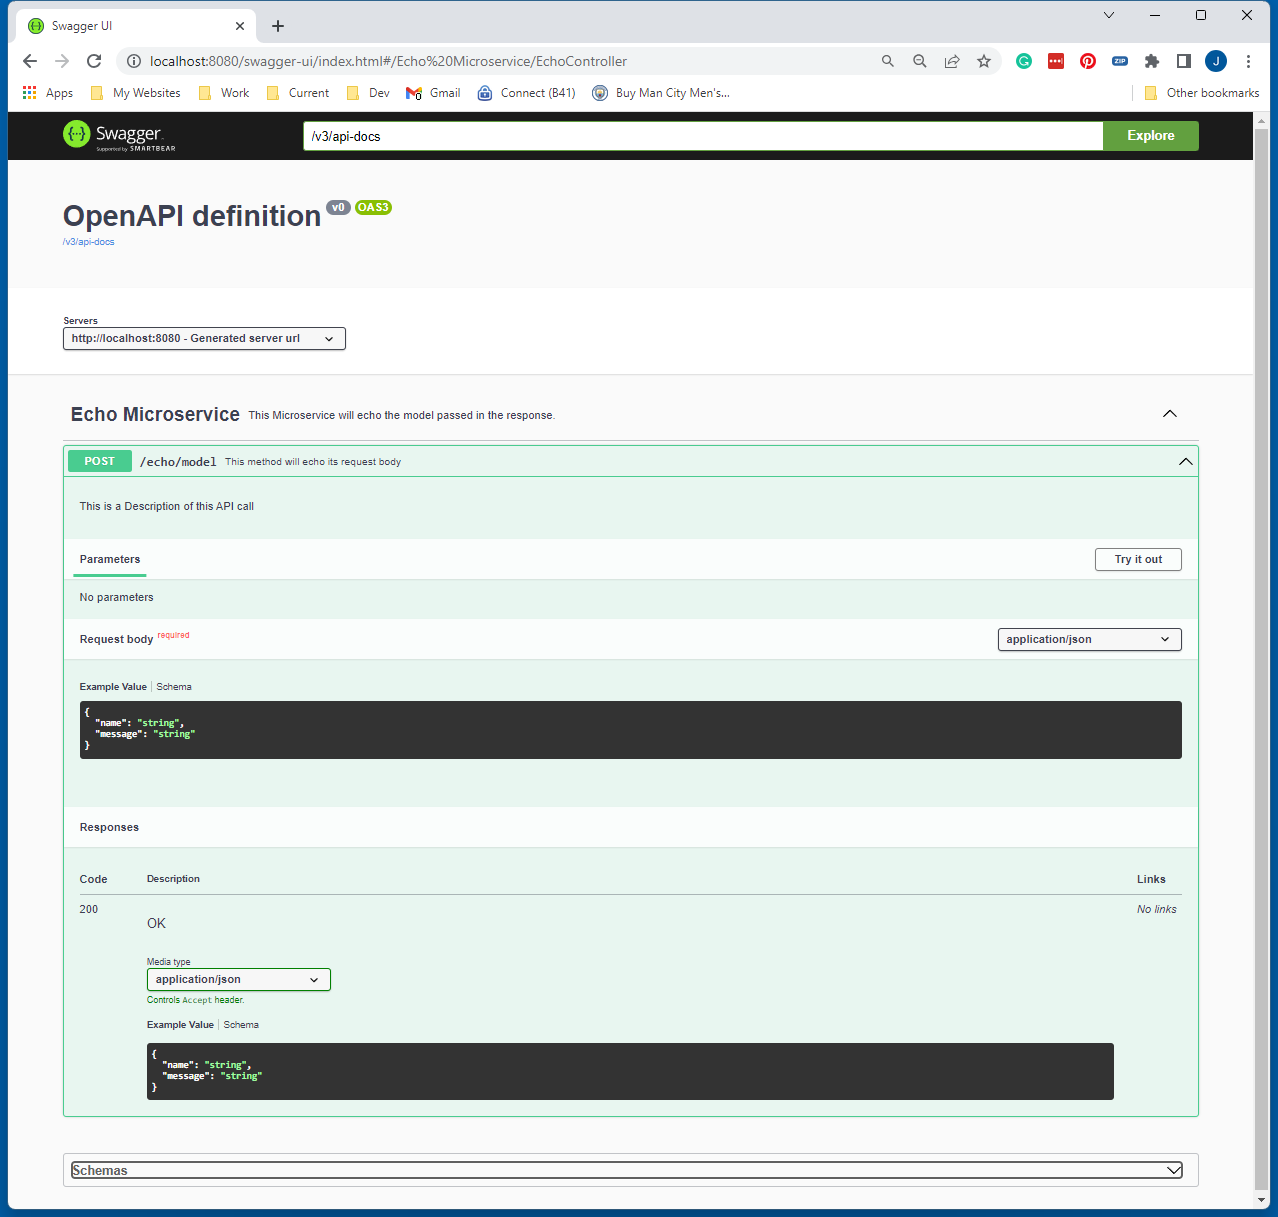This screenshot has width=1278, height=1217.
Task: Open the LastPass extension icon
Action: tap(1055, 61)
